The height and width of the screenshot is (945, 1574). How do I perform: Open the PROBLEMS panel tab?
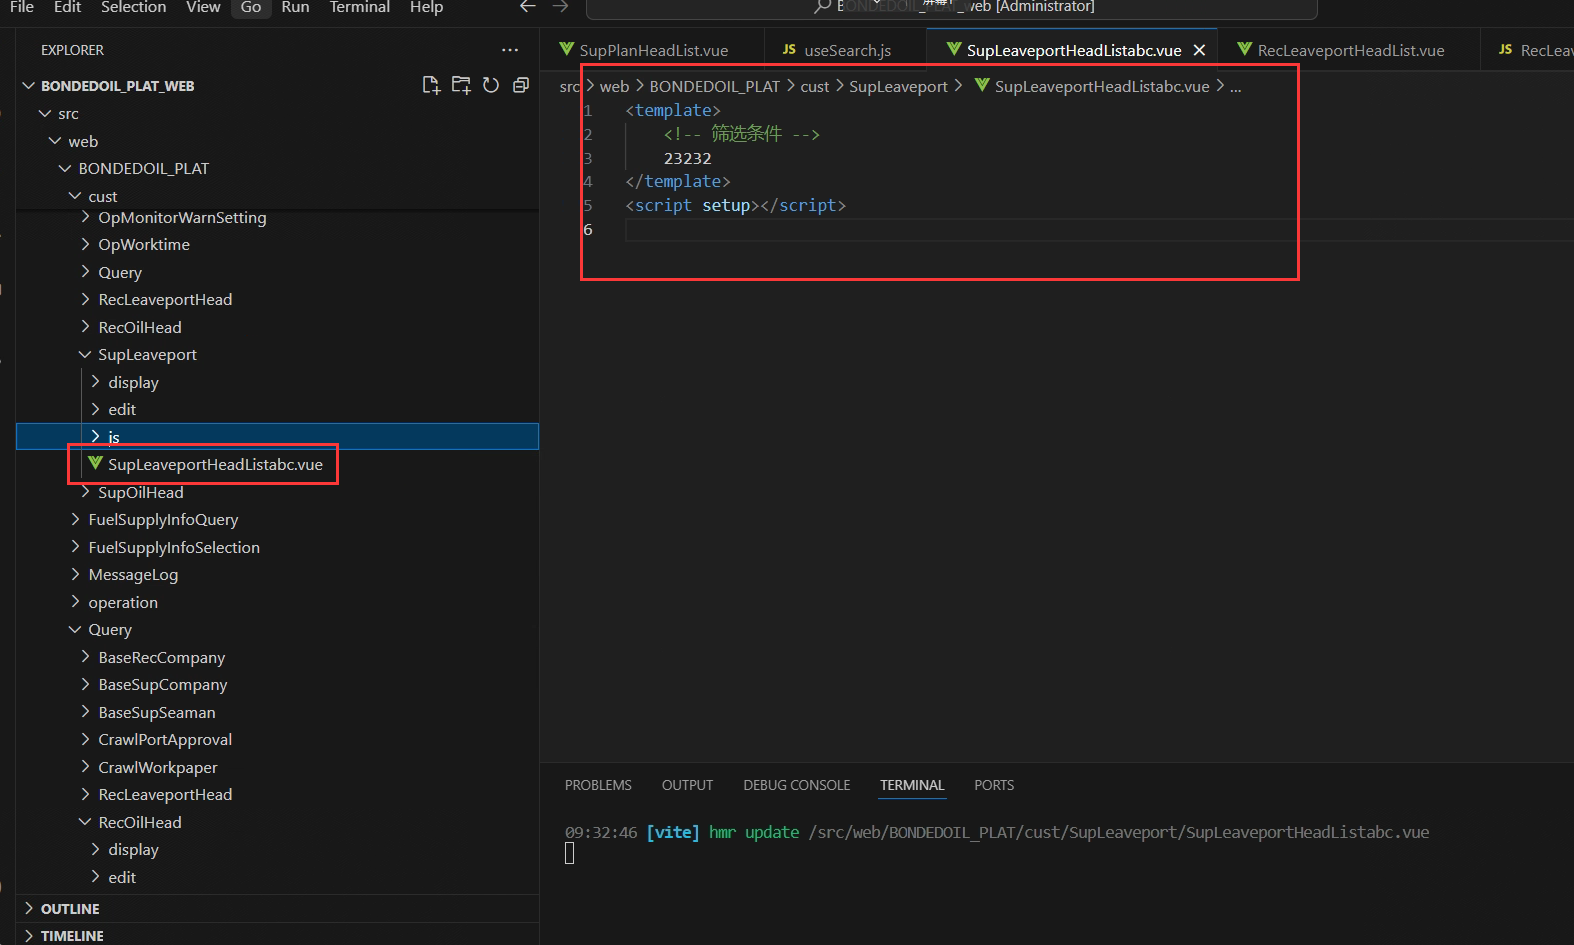point(598,785)
